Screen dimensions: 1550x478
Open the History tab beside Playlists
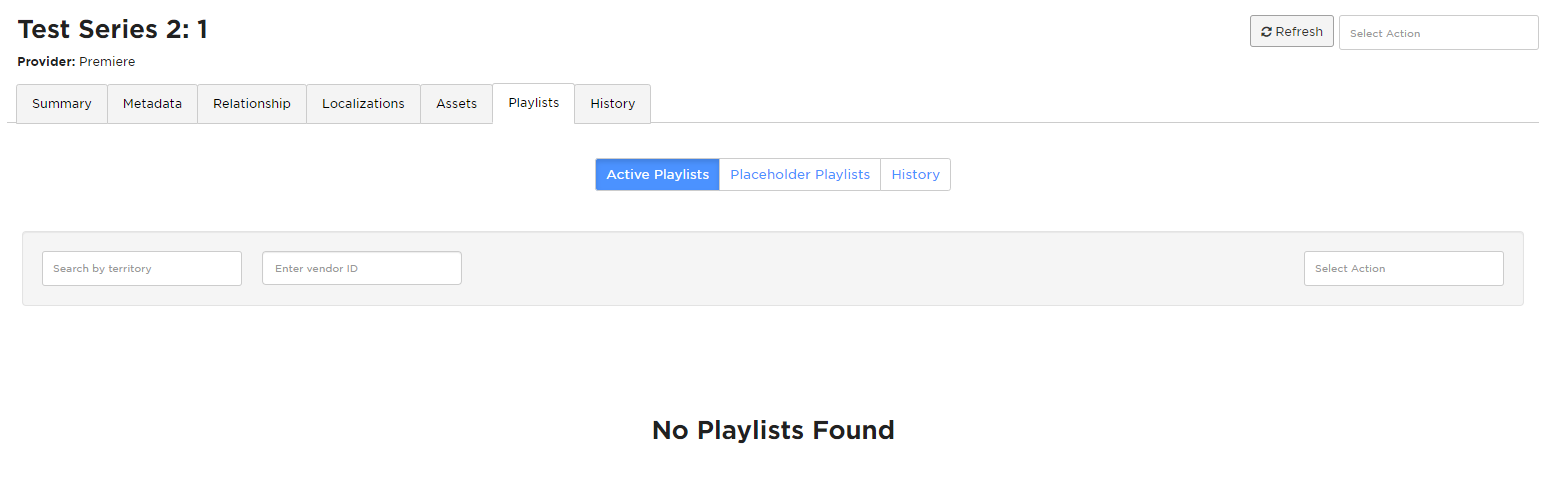tap(613, 104)
